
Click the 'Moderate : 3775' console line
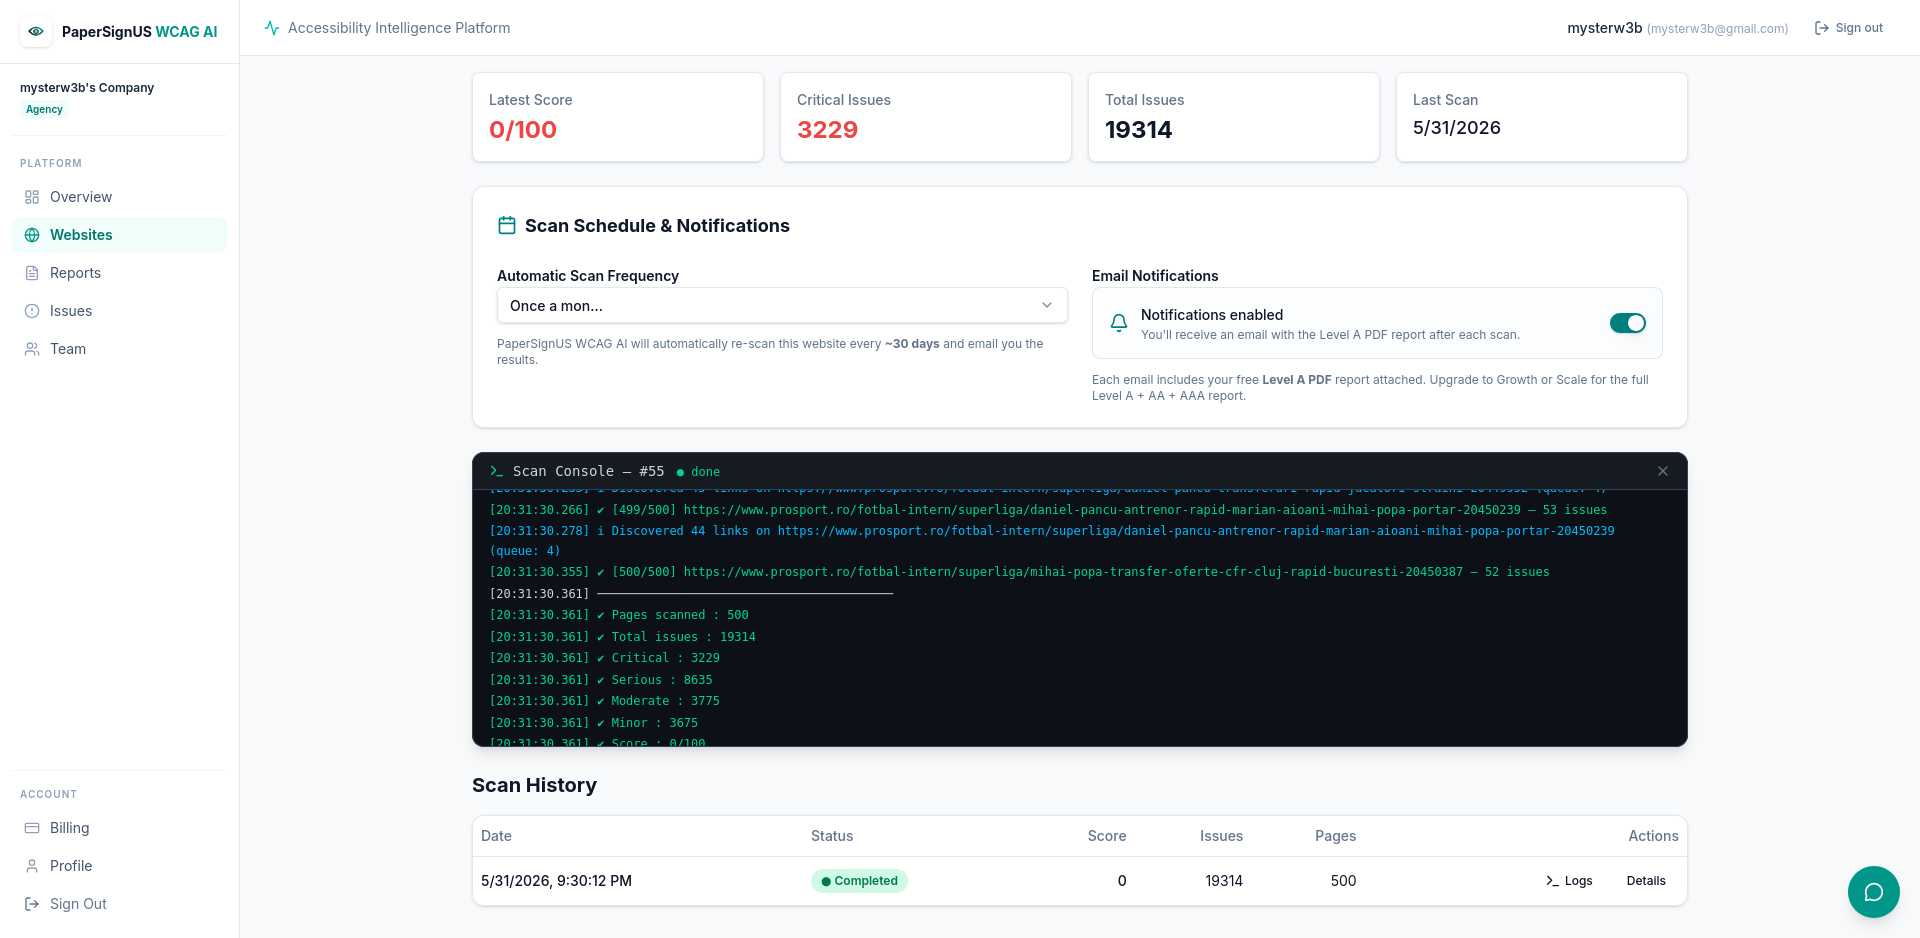(604, 701)
